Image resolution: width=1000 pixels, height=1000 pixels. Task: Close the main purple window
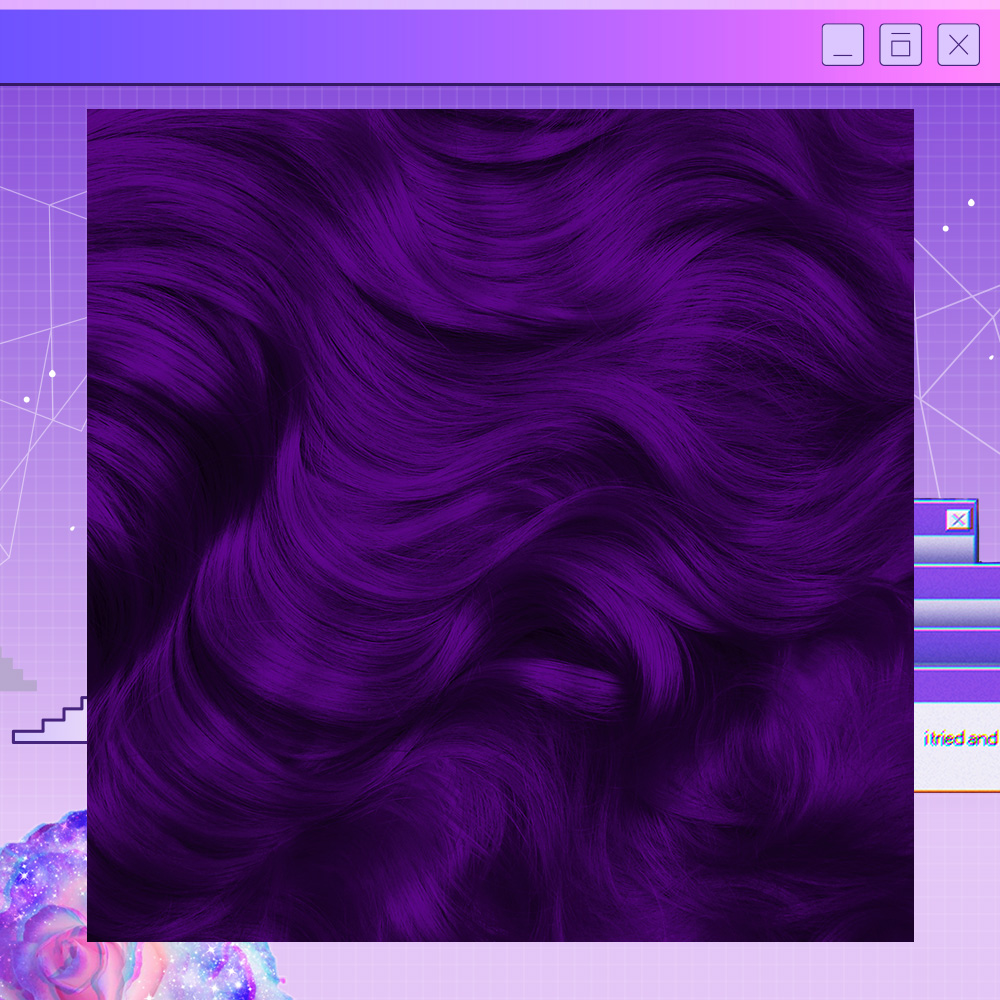958,45
